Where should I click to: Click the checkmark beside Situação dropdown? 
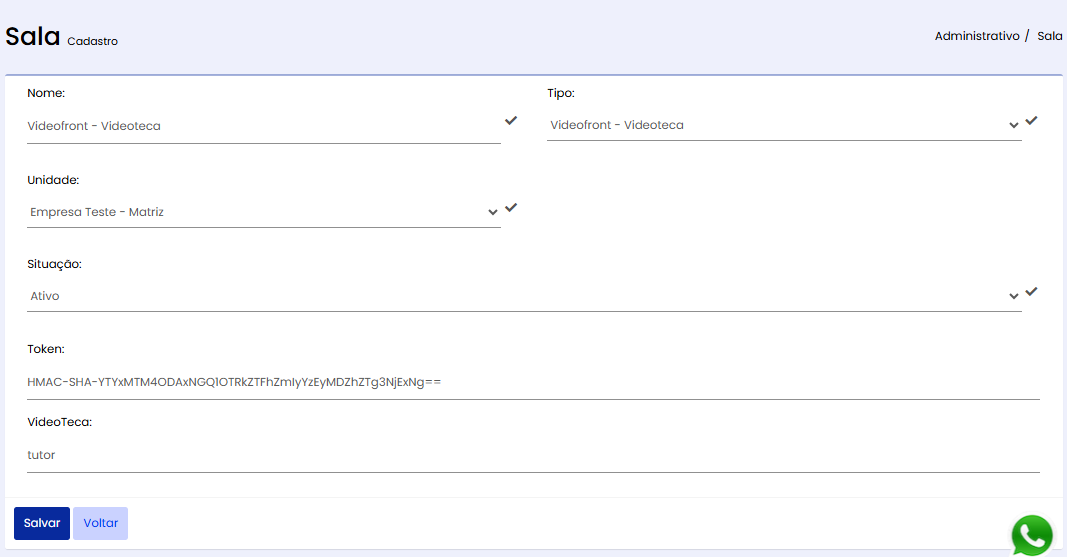pos(1032,291)
